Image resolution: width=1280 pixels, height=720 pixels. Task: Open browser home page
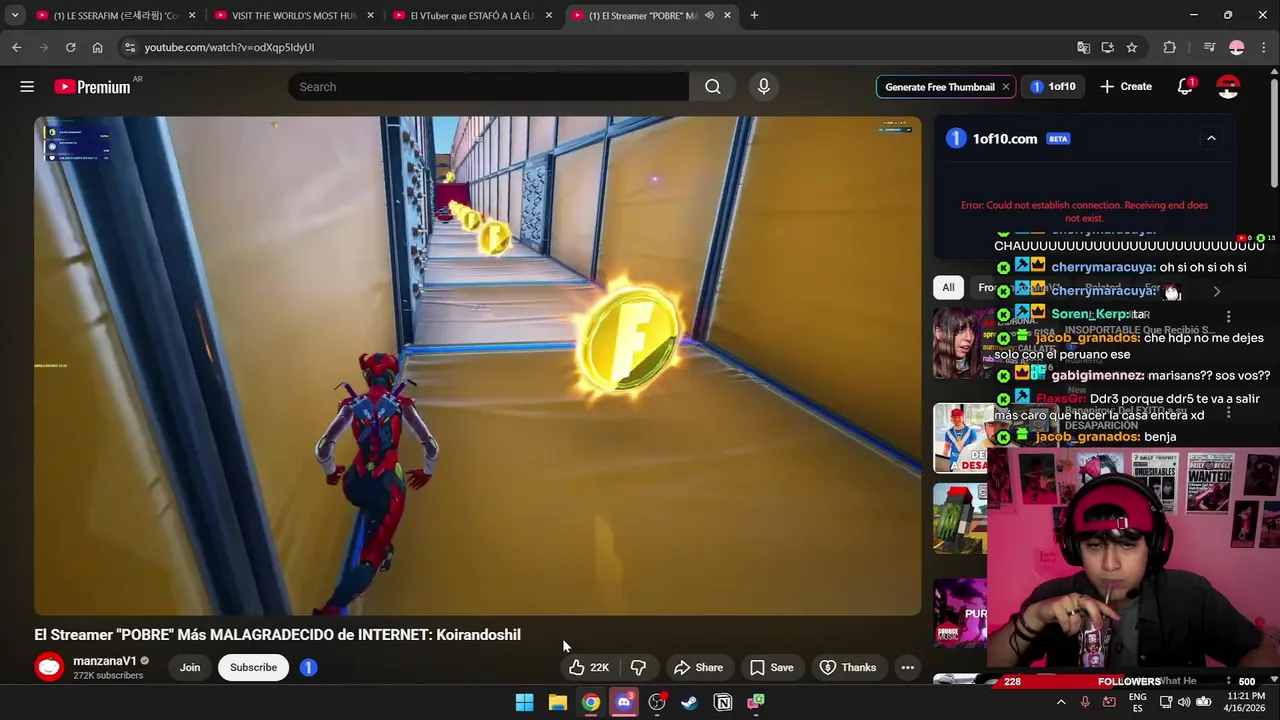[97, 47]
